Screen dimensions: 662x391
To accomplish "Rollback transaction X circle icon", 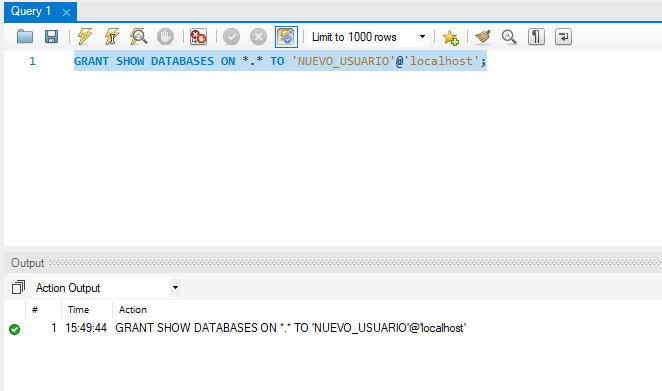I will tap(258, 37).
